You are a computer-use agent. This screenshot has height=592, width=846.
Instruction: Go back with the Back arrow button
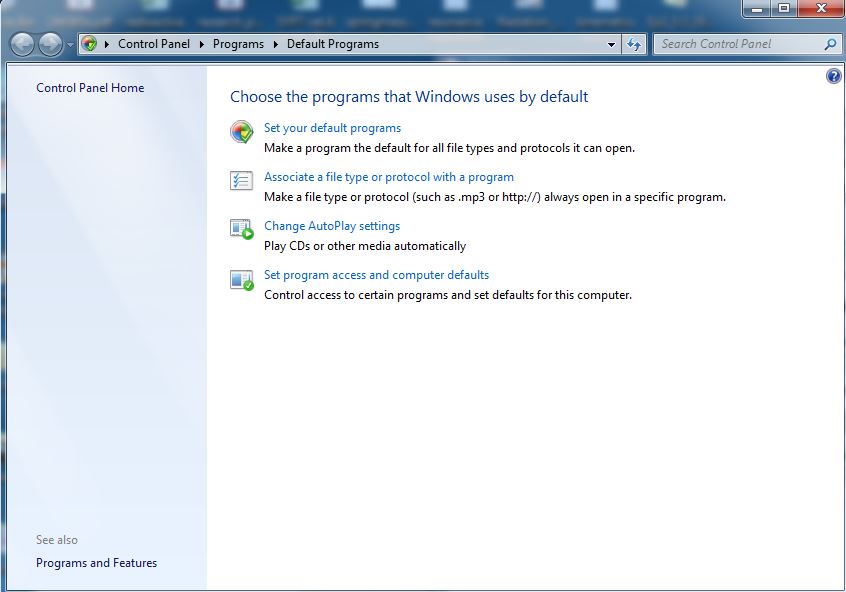pyautogui.click(x=22, y=44)
